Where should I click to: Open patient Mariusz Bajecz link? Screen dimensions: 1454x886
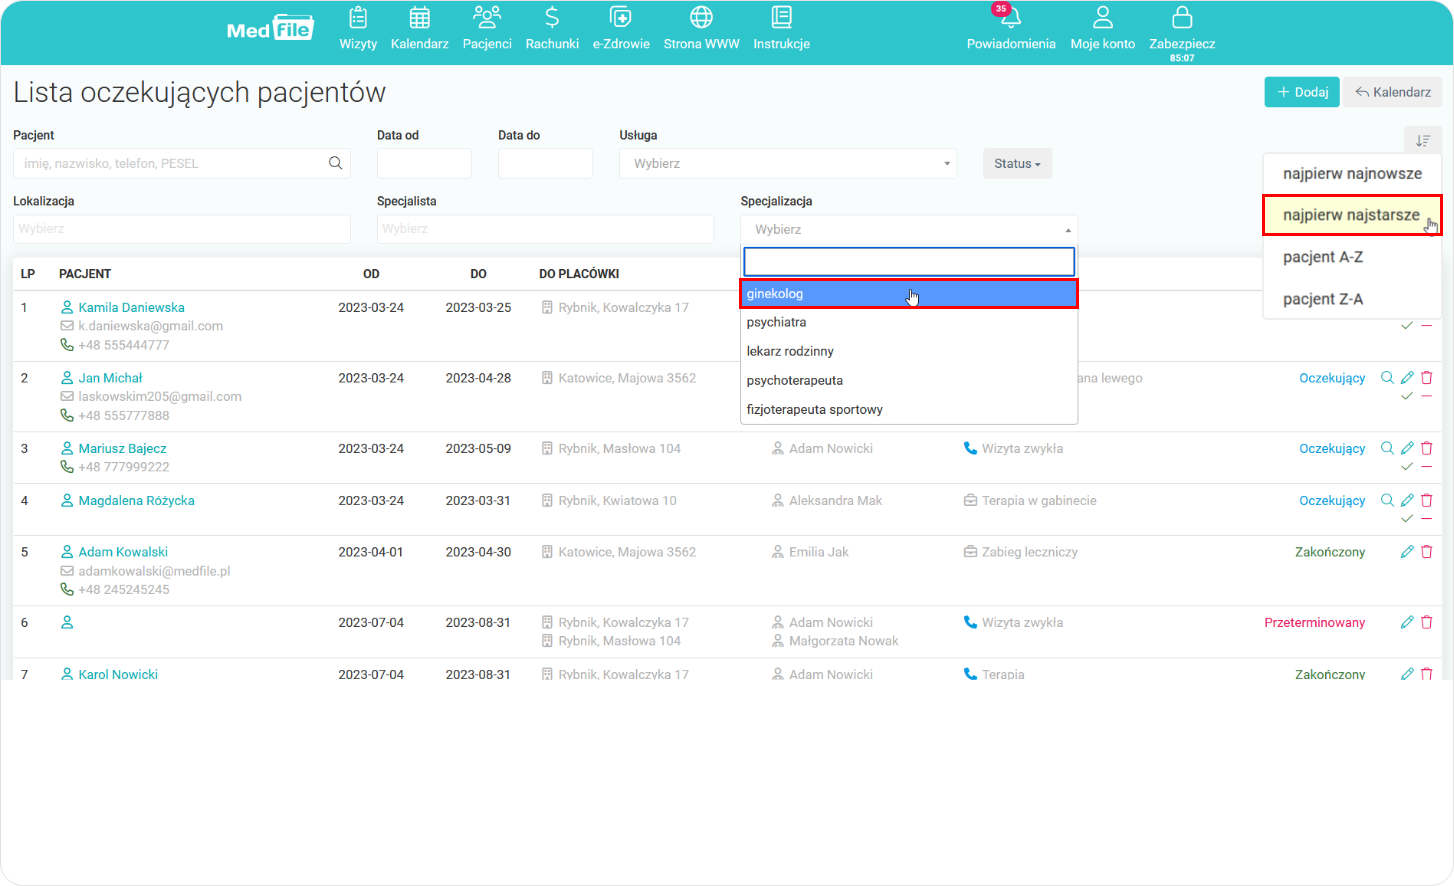[122, 448]
